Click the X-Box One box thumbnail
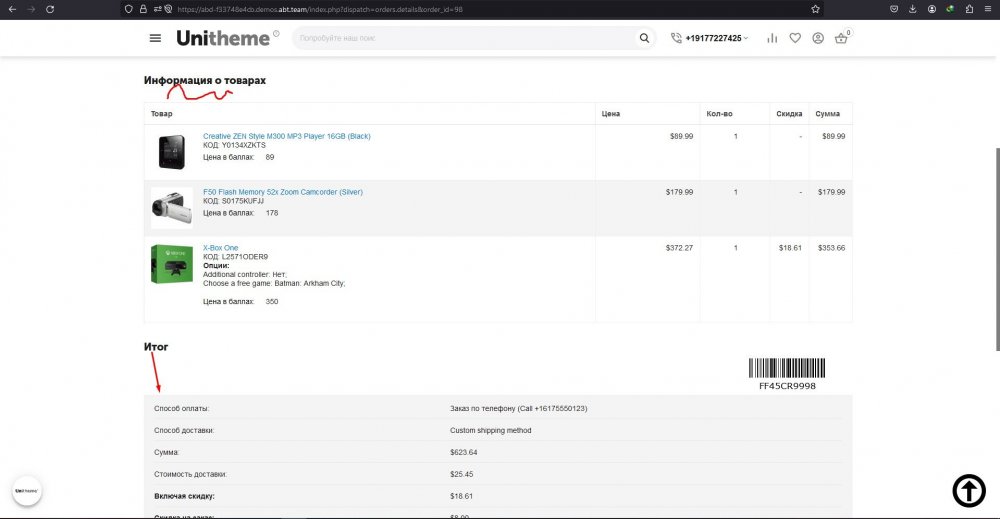1000x519 pixels. tap(172, 264)
